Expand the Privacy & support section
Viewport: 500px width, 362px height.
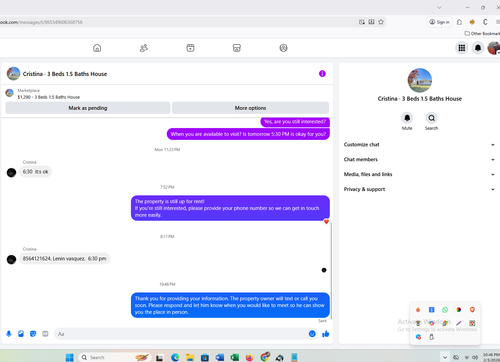[419, 189]
